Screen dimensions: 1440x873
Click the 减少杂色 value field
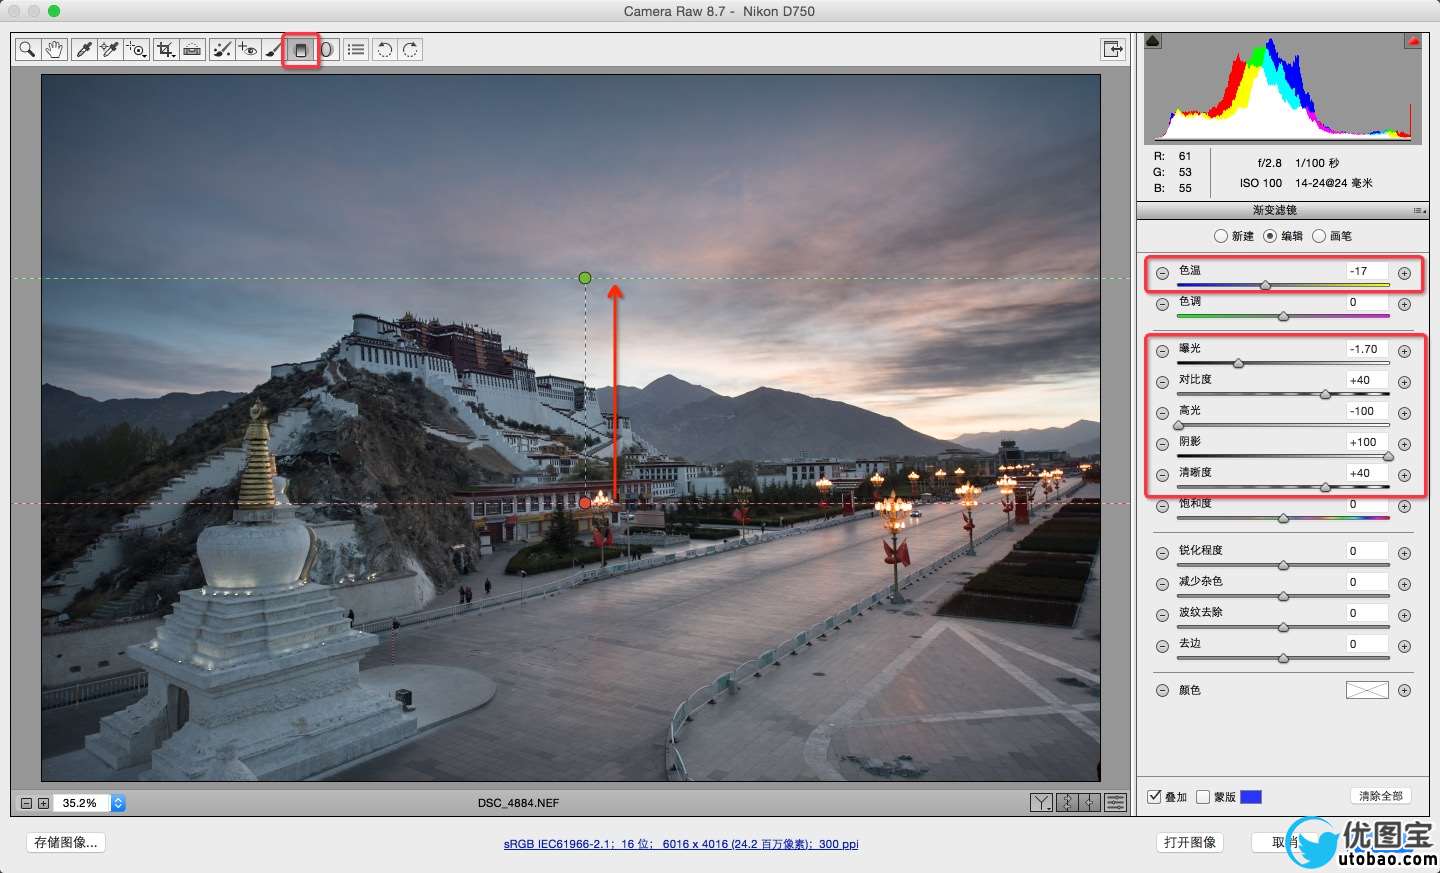click(x=1366, y=582)
